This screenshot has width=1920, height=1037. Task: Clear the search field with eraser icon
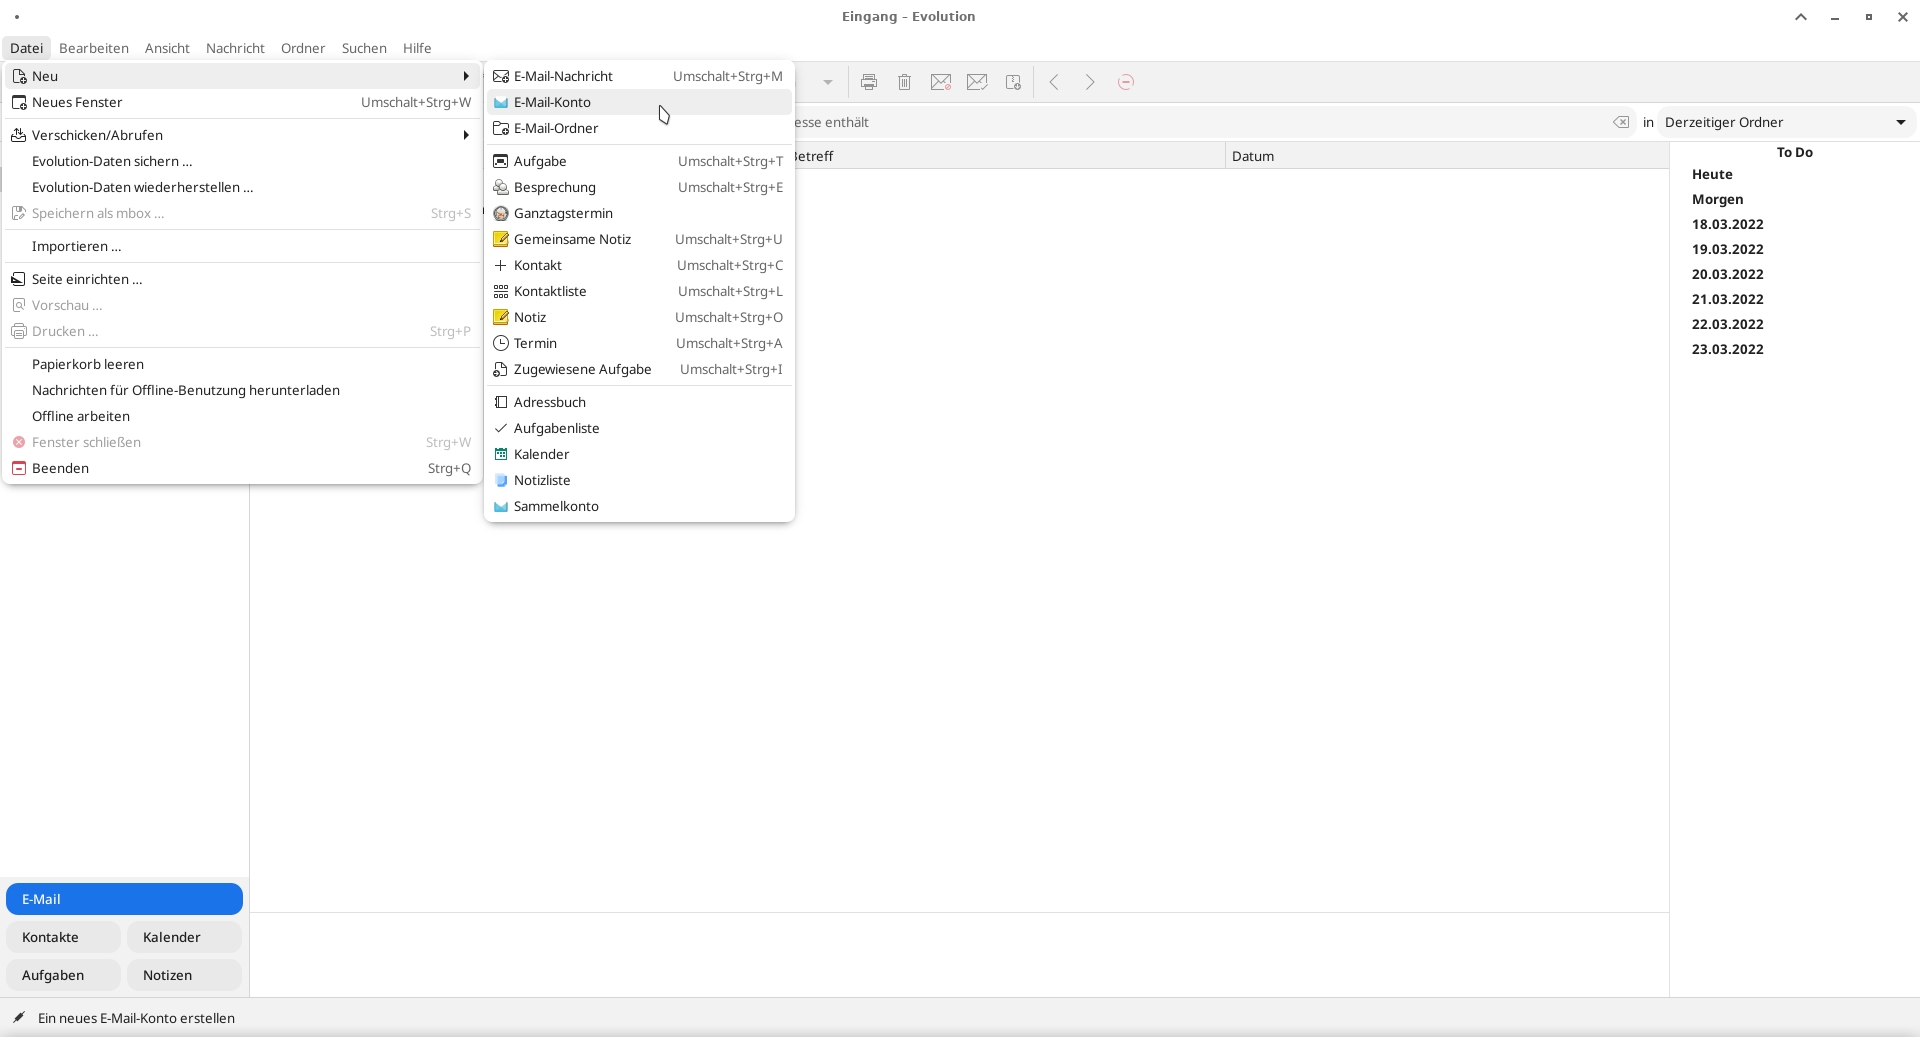tap(1621, 122)
